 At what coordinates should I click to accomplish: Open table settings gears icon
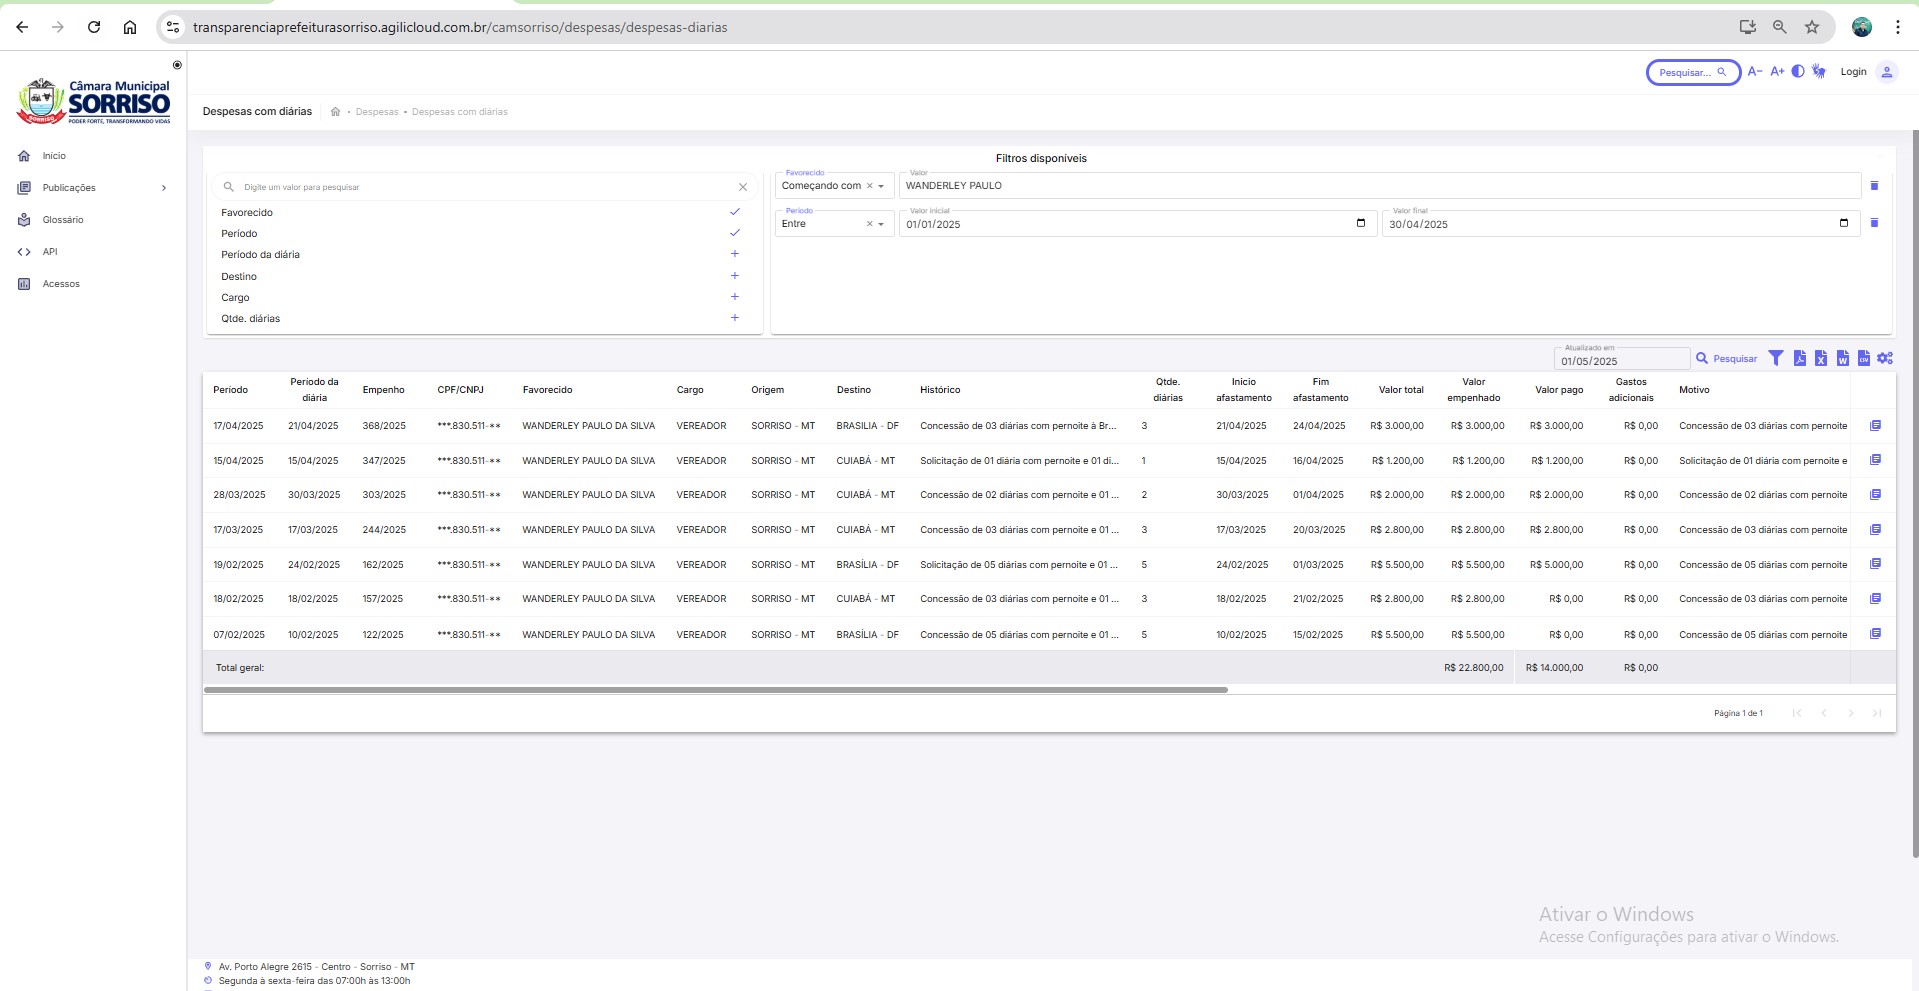click(1885, 358)
